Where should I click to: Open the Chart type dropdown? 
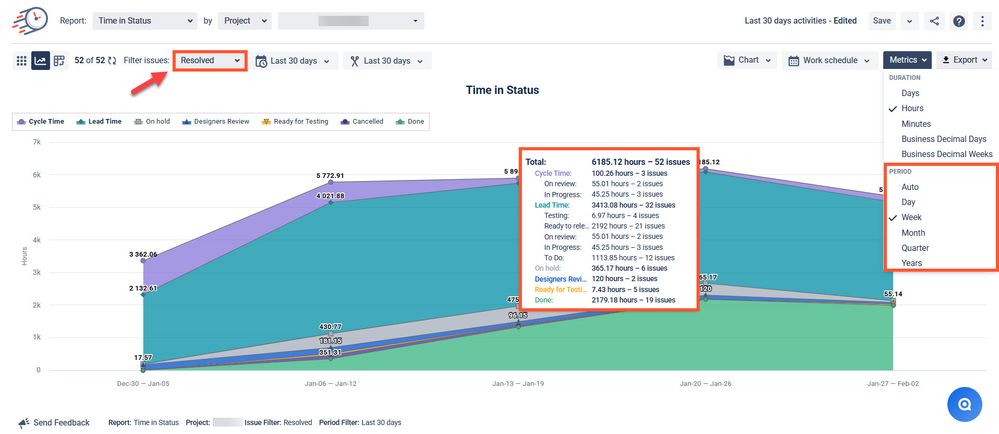(x=747, y=61)
